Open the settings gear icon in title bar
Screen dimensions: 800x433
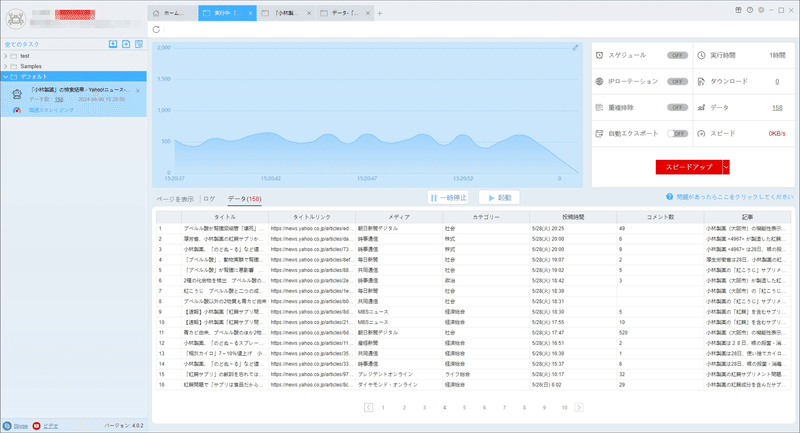pyautogui.click(x=761, y=10)
